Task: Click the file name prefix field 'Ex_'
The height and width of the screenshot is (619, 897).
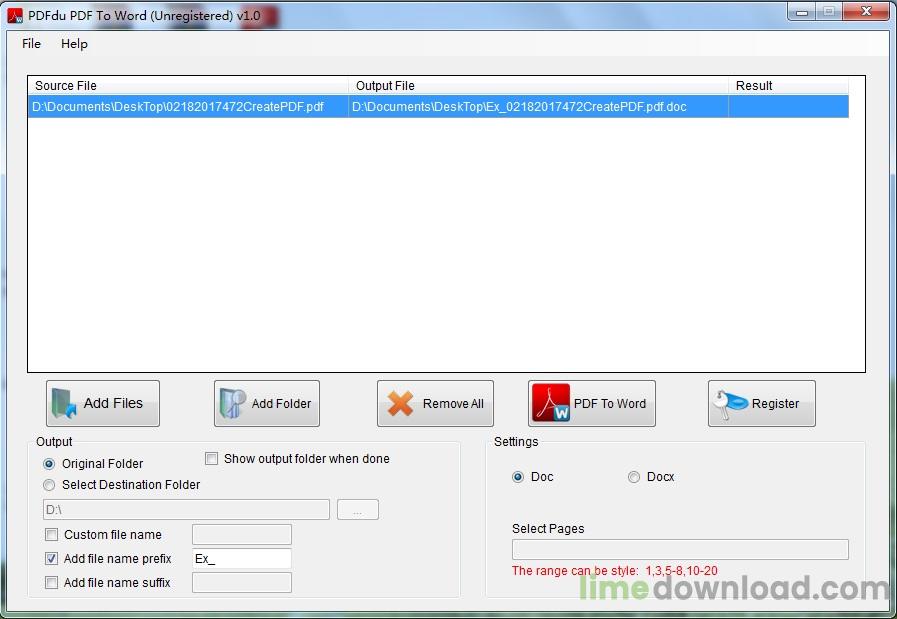Action: [241, 558]
